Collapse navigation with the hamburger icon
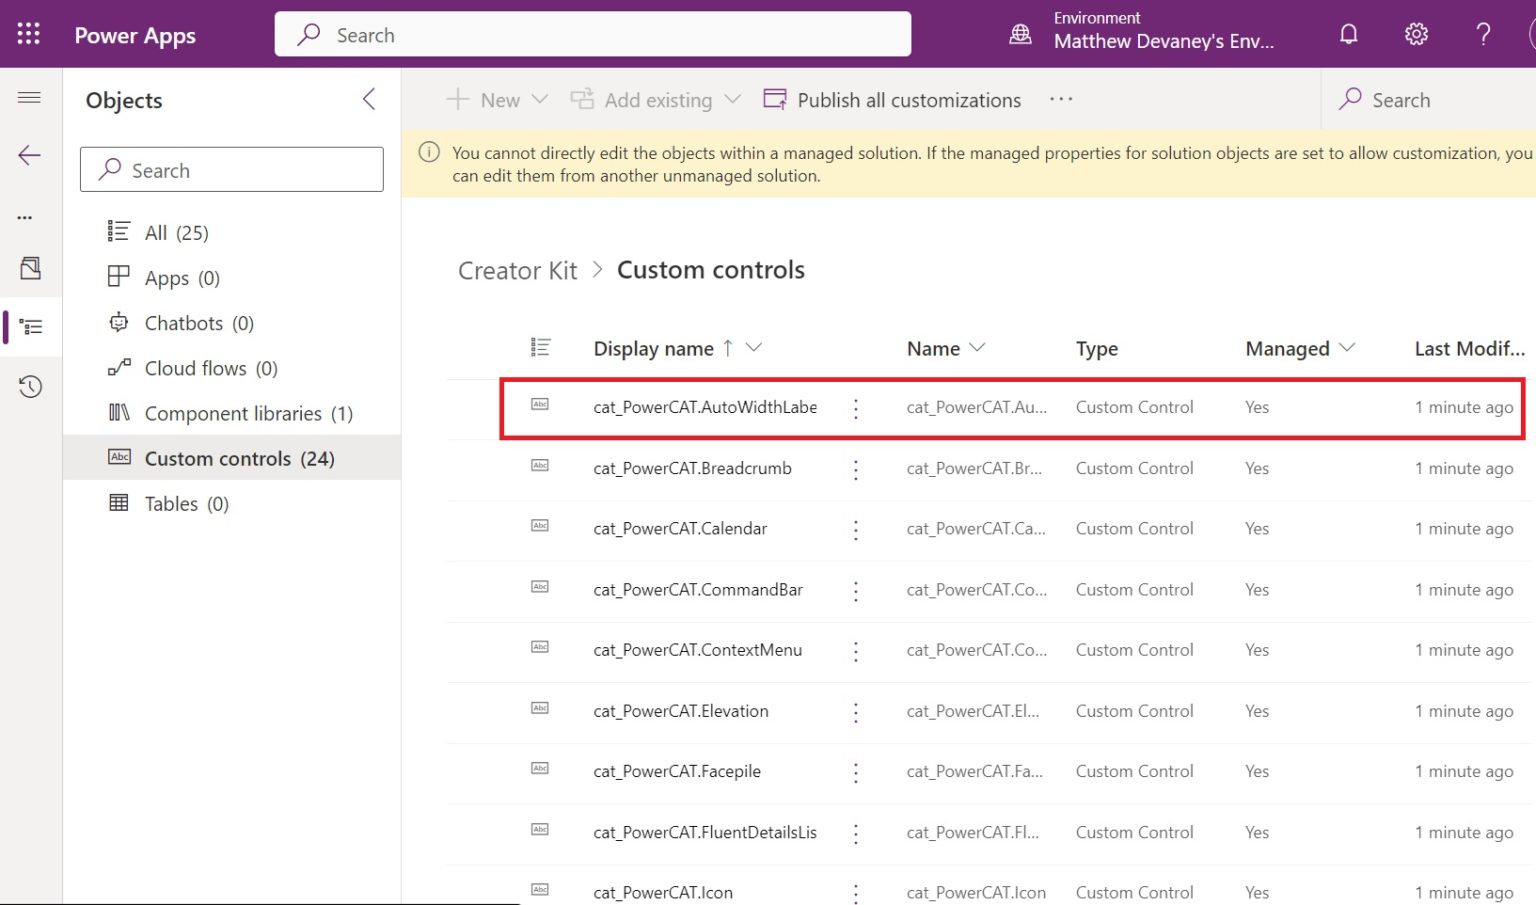 29,97
